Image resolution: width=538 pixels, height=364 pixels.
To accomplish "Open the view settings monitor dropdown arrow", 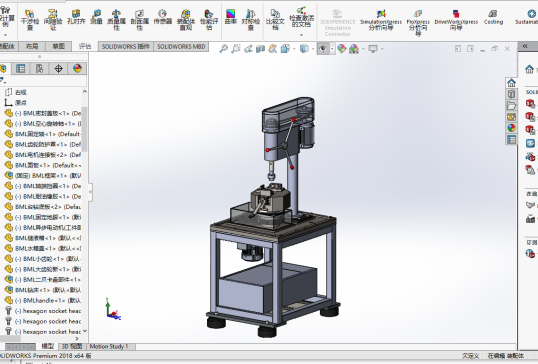I will 382,49.
